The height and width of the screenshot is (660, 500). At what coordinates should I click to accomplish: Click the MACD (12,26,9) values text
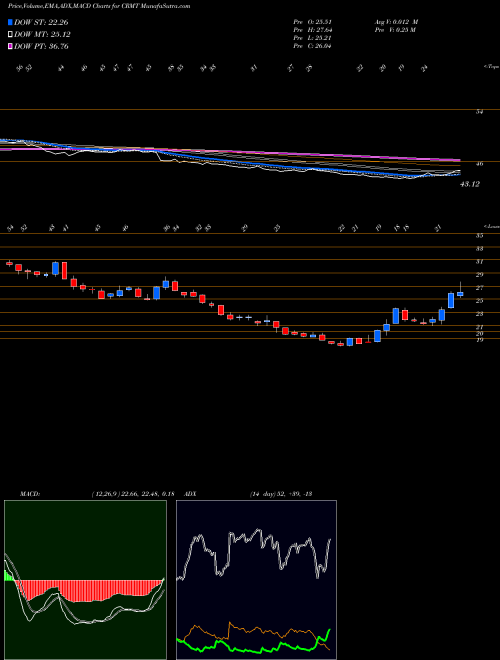coord(133,494)
